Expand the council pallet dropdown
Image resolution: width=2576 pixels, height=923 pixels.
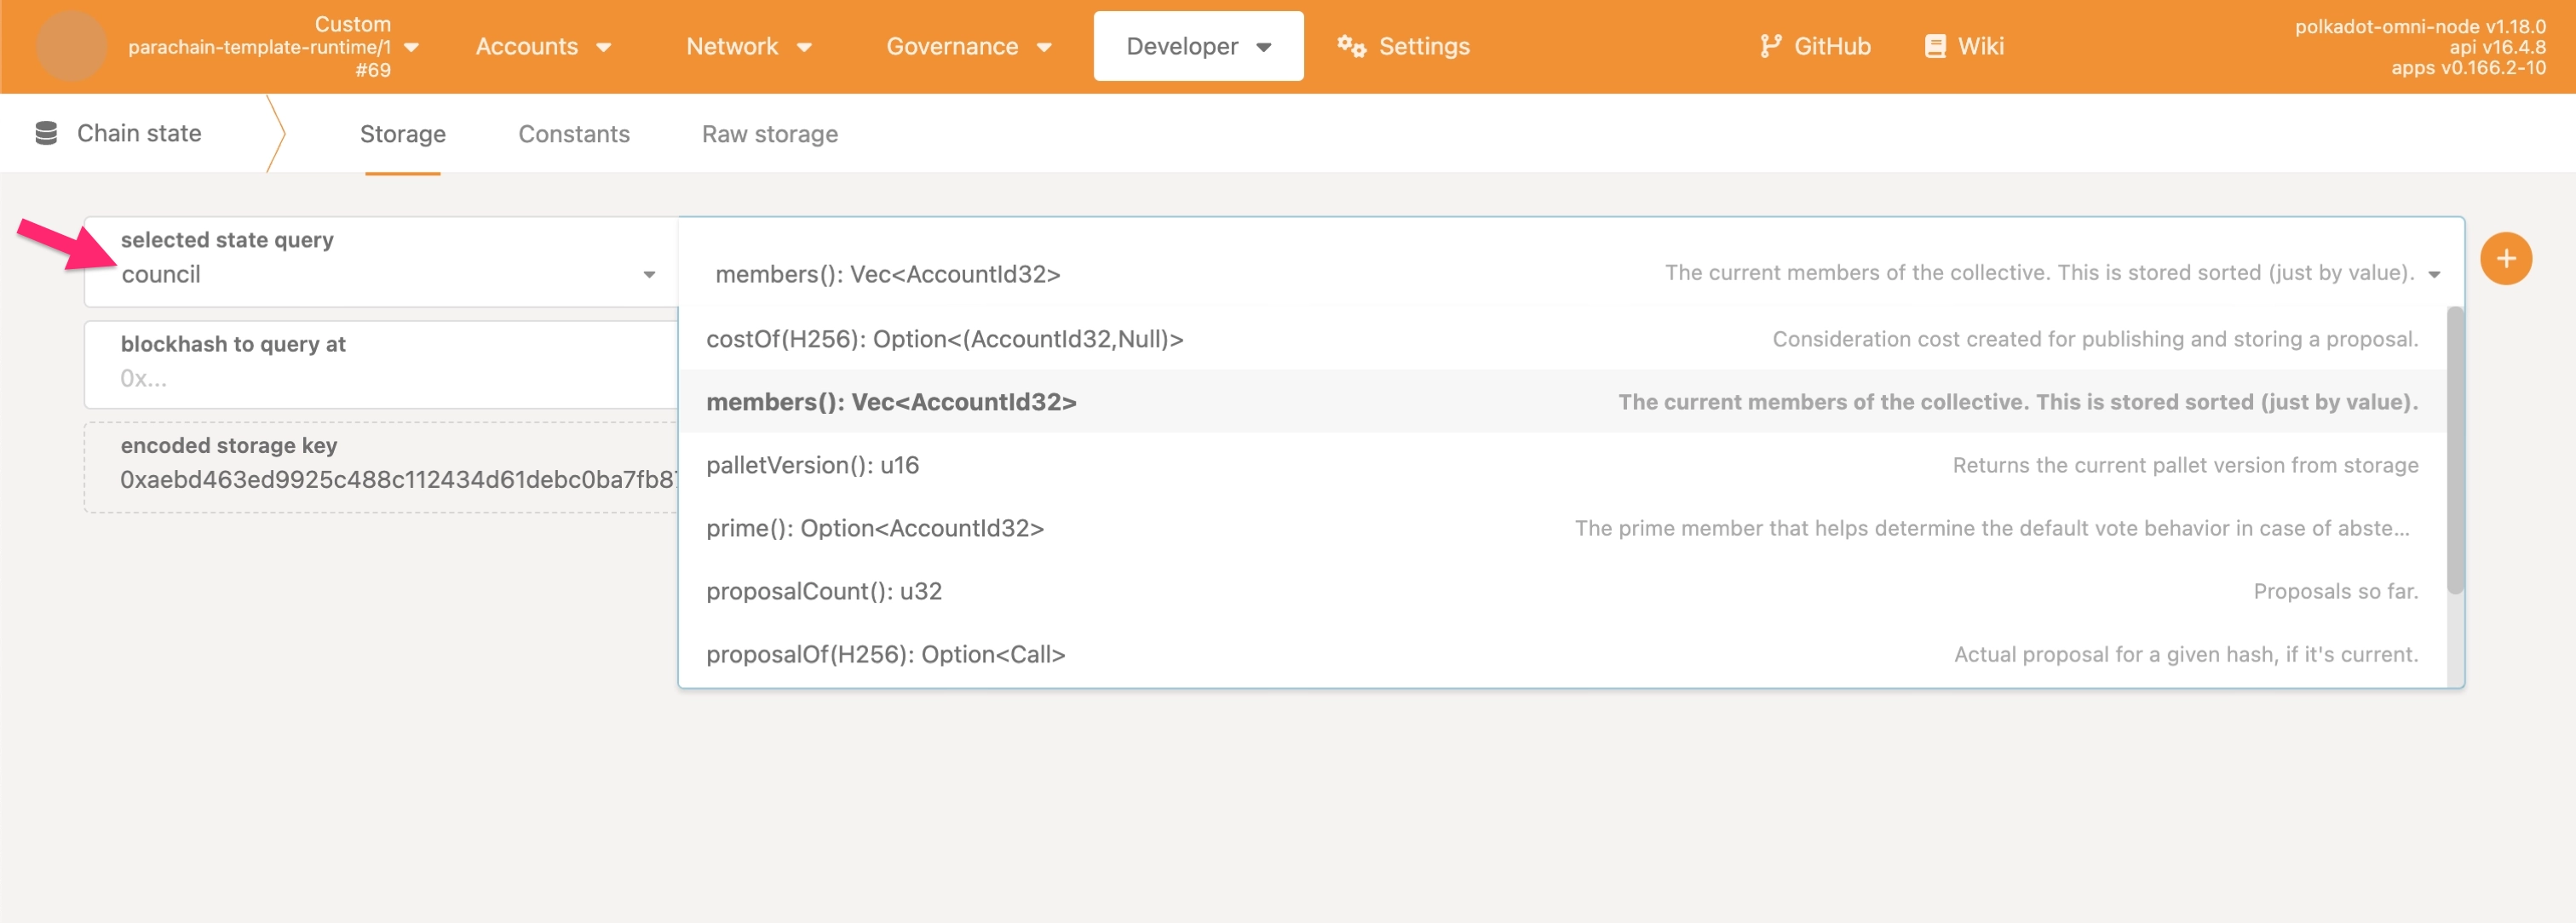649,275
